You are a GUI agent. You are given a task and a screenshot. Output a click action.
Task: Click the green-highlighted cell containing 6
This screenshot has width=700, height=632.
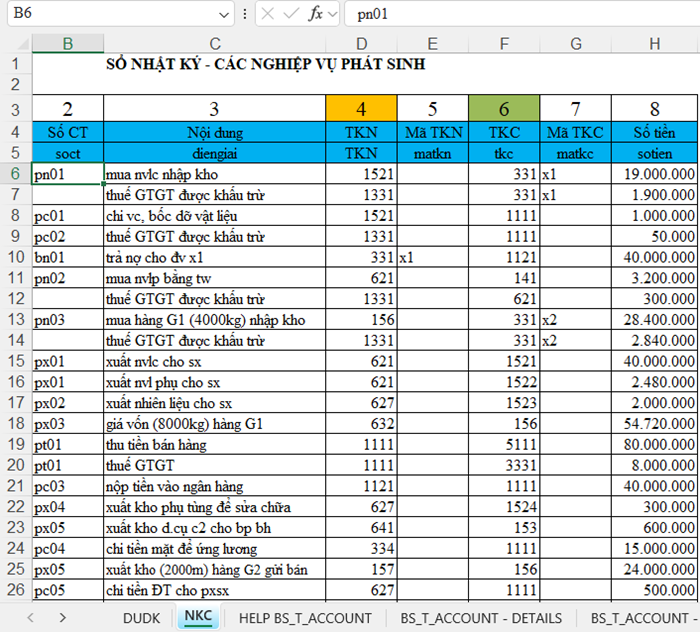pos(504,109)
